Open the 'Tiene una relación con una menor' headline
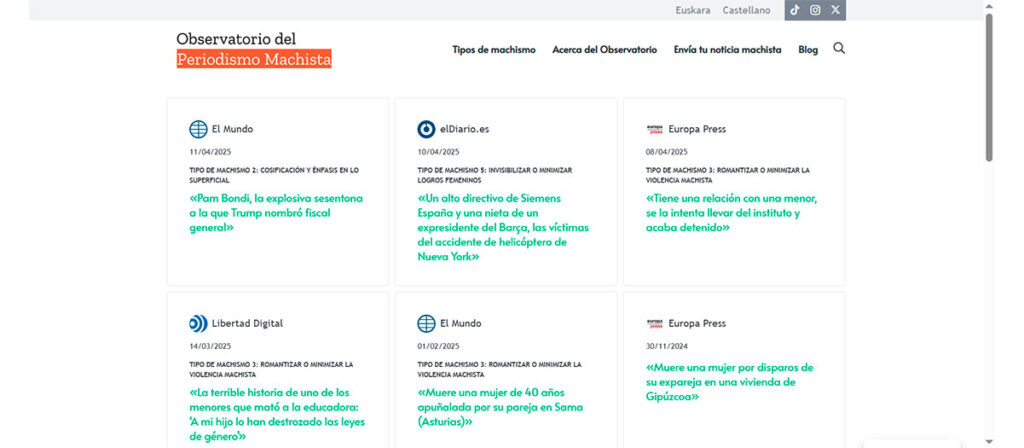 (731, 213)
